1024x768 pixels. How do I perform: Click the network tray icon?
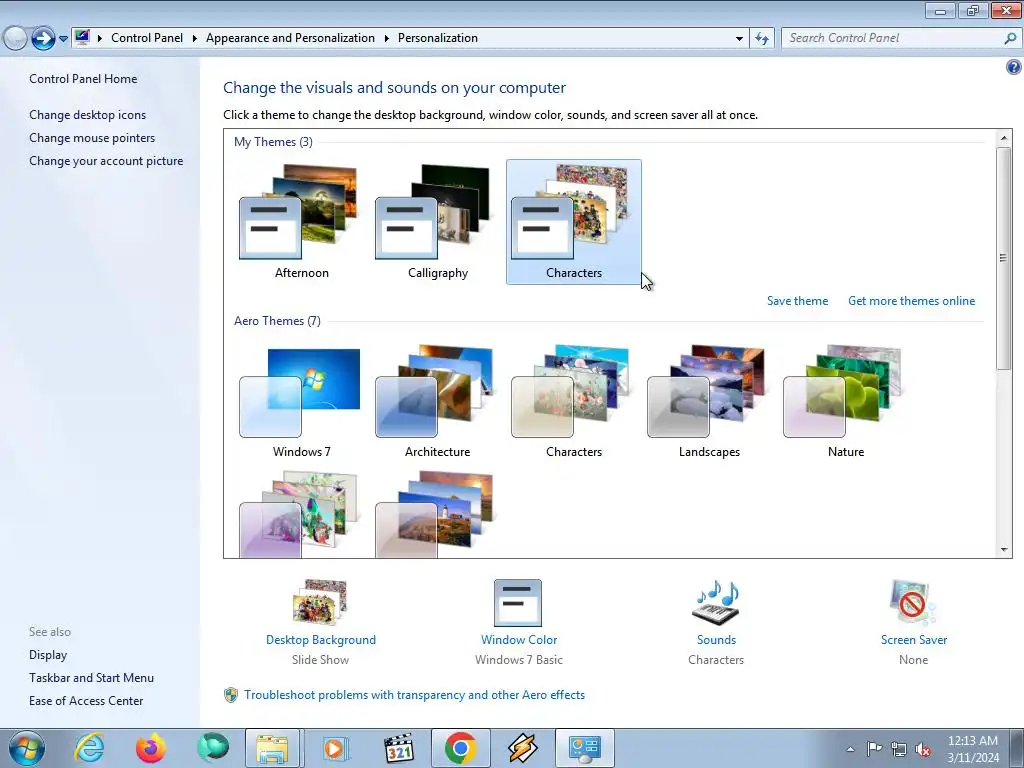tap(899, 749)
